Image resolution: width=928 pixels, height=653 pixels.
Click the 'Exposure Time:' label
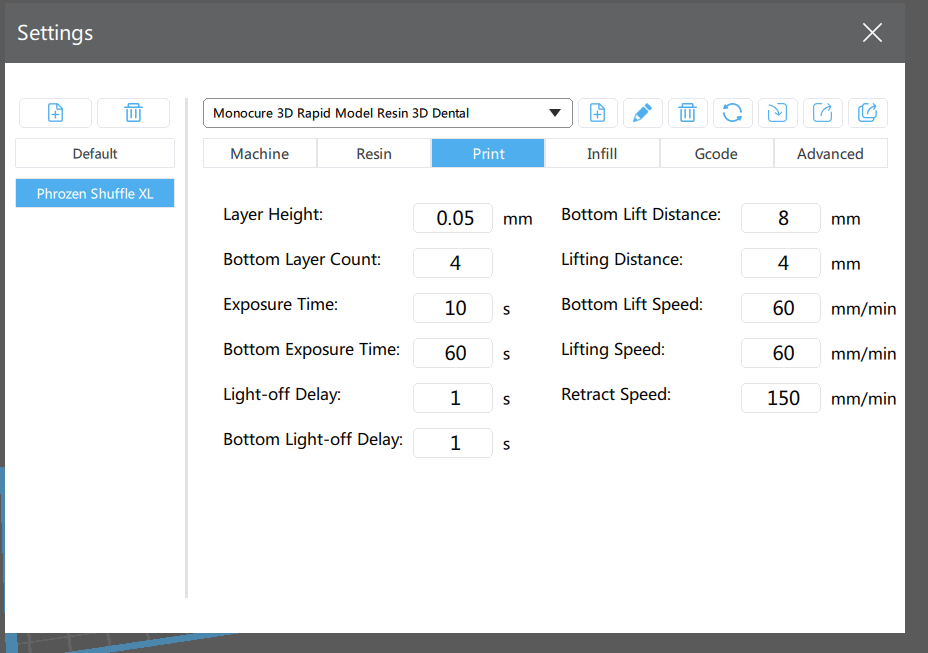pyautogui.click(x=281, y=305)
